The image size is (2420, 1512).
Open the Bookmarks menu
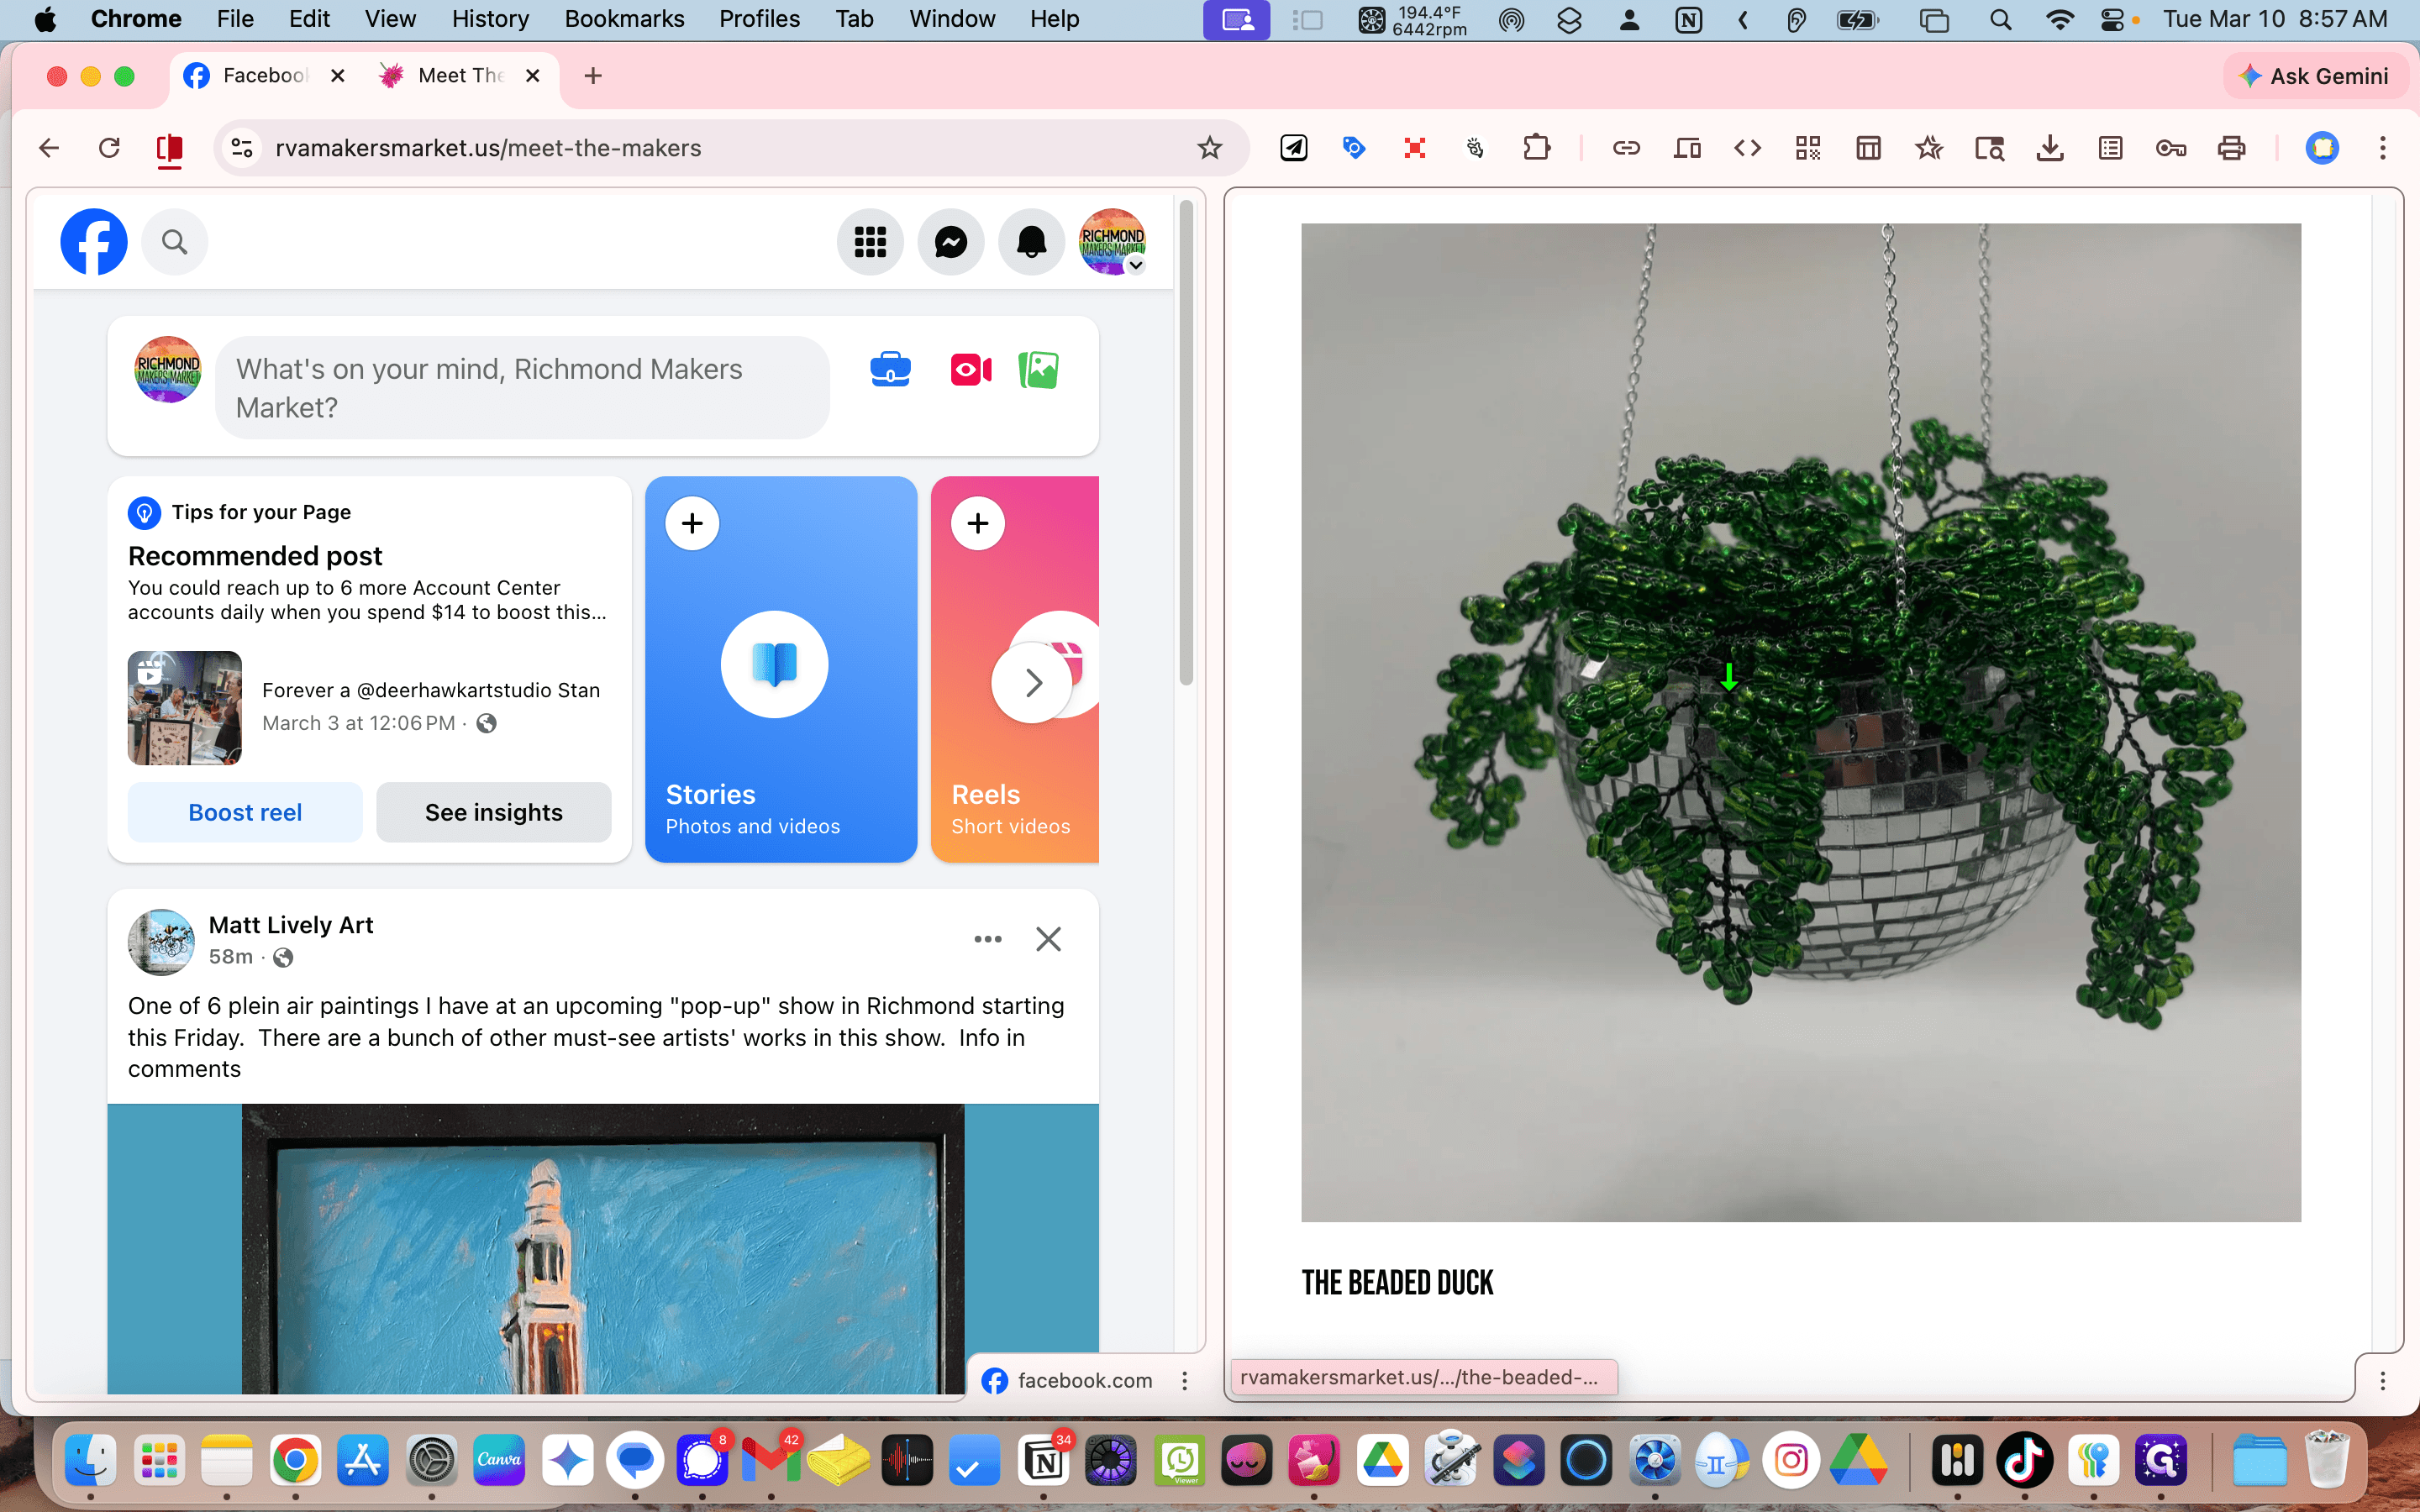click(624, 19)
